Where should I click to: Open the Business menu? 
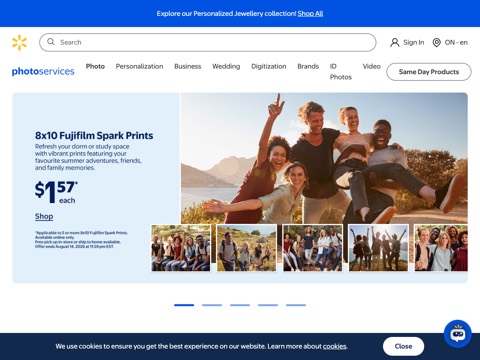tap(188, 66)
